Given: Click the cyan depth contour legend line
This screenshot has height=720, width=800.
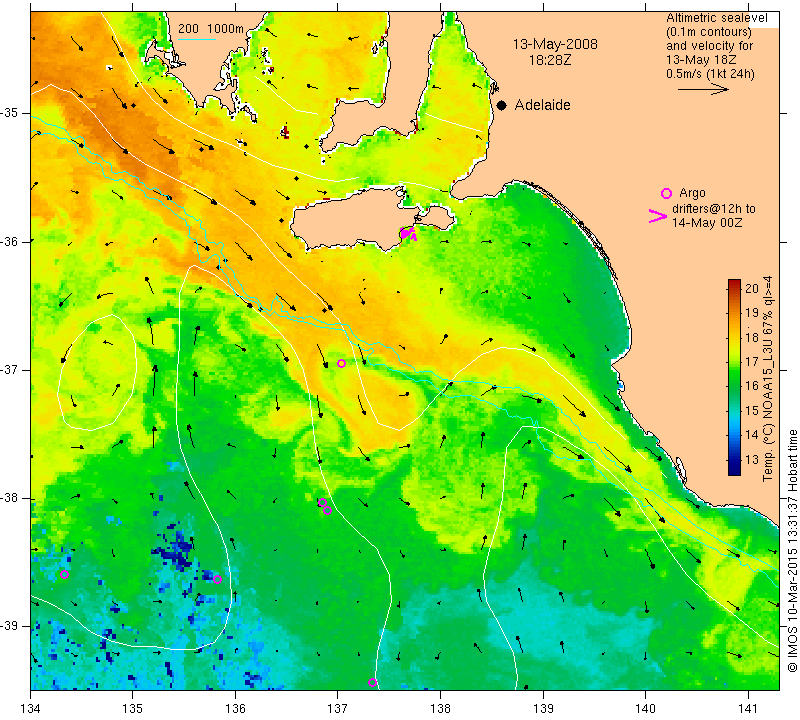Looking at the screenshot, I should point(197,39).
